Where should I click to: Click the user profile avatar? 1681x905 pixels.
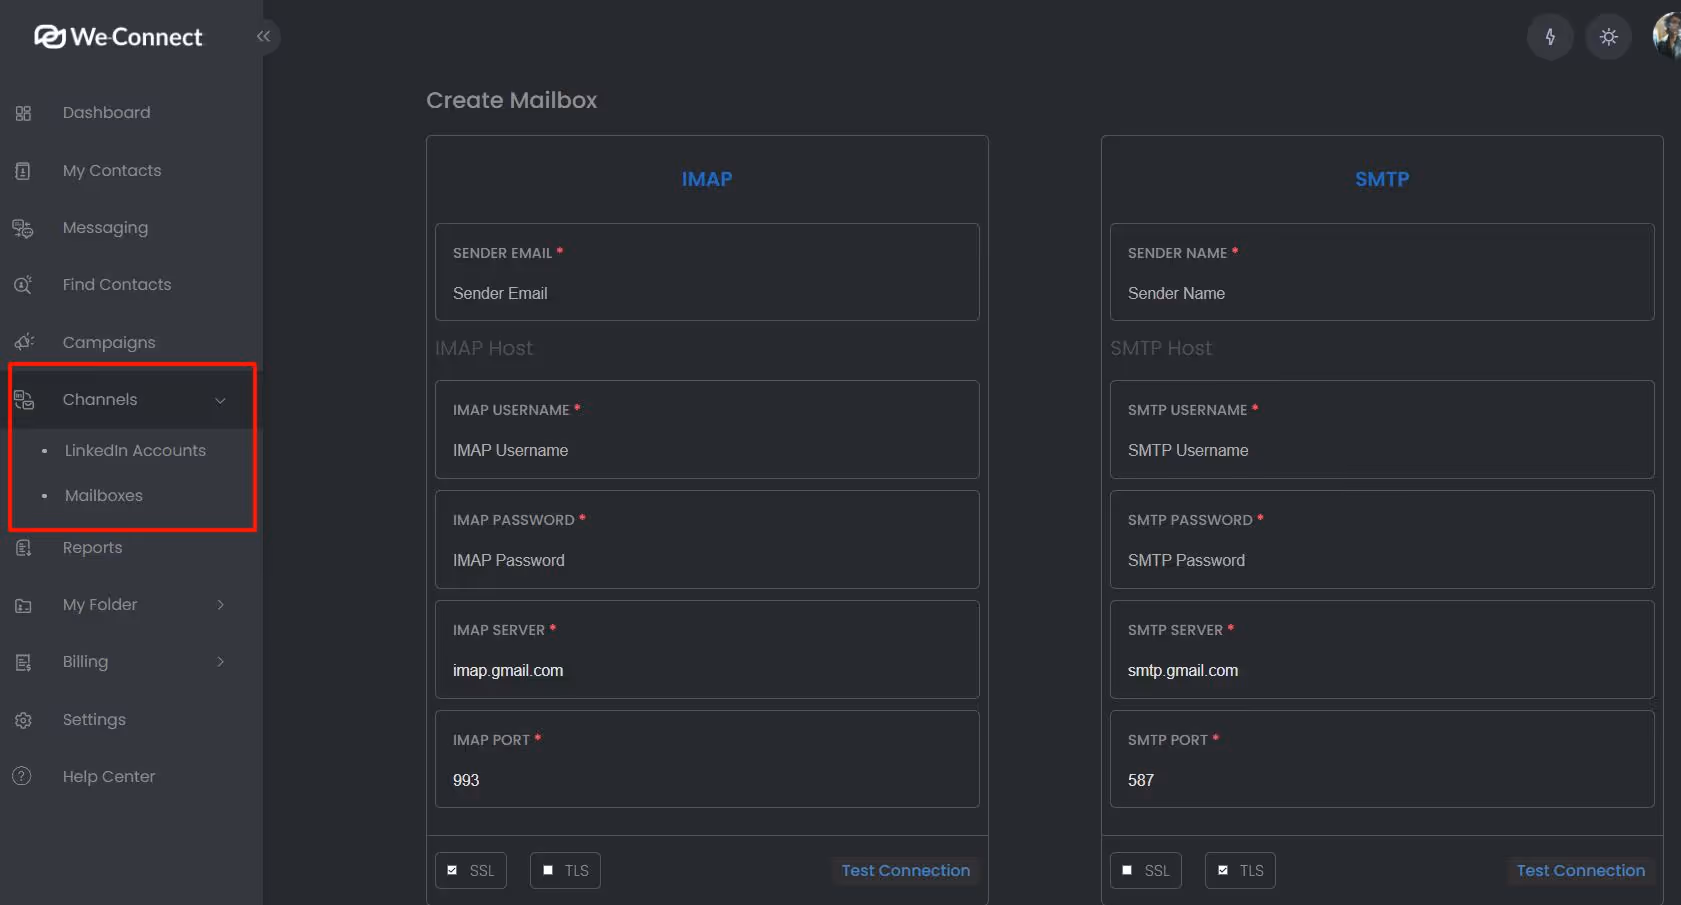pyautogui.click(x=1667, y=36)
